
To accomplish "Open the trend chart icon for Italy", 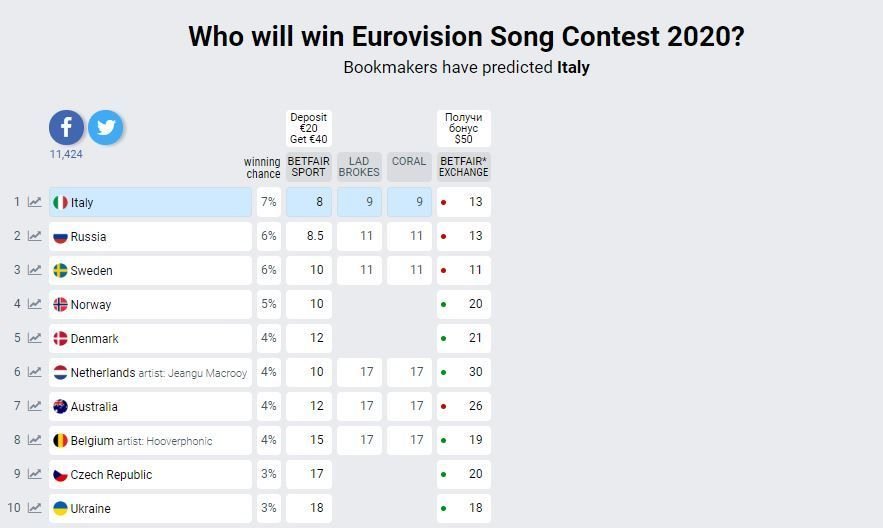I will coord(35,202).
